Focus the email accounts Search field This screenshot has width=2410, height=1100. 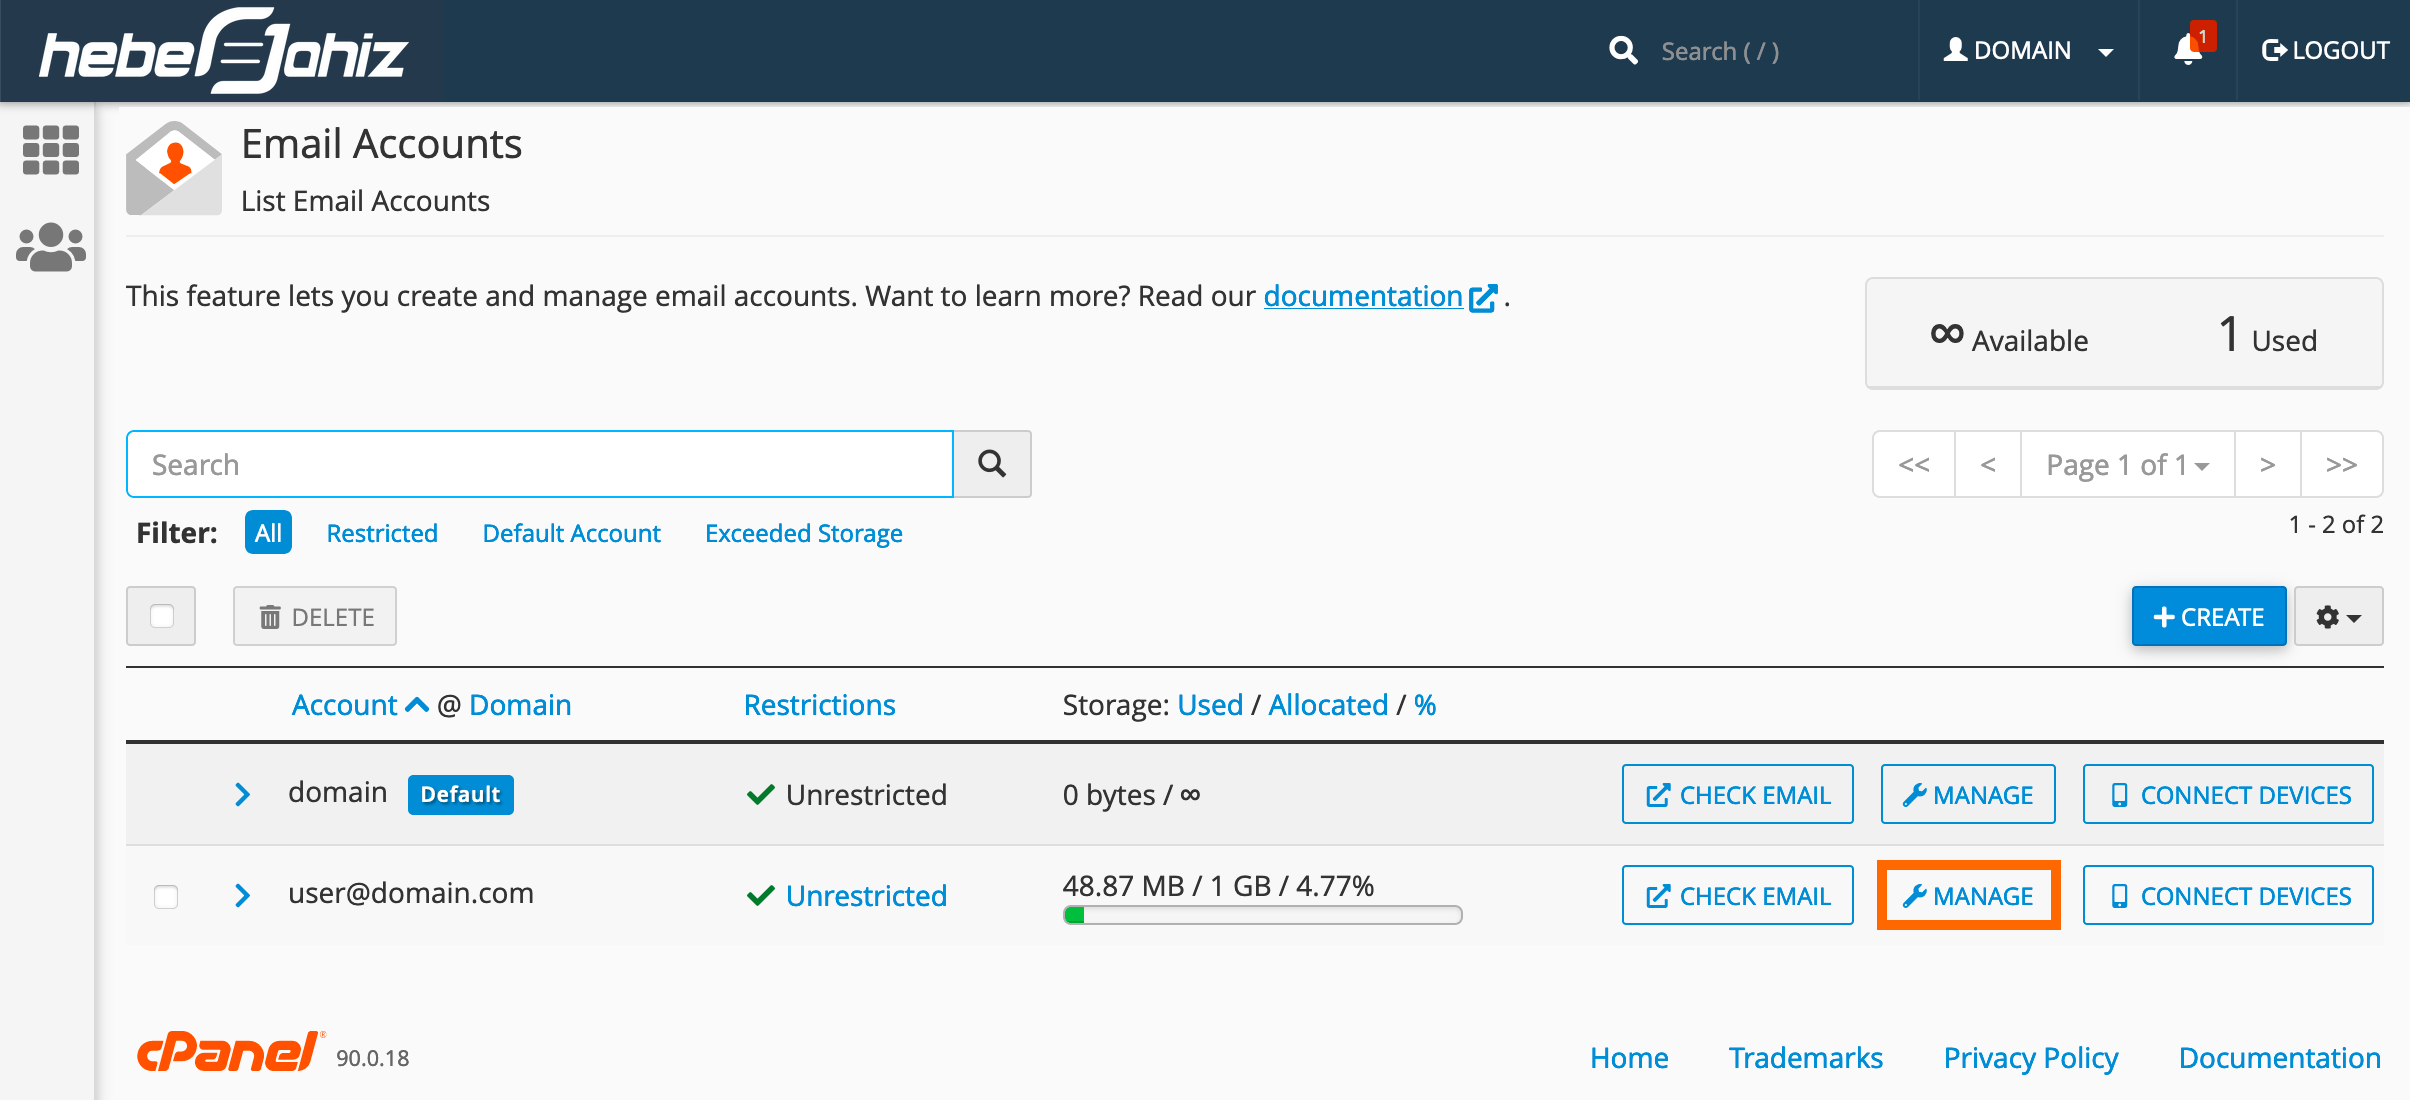(540, 464)
